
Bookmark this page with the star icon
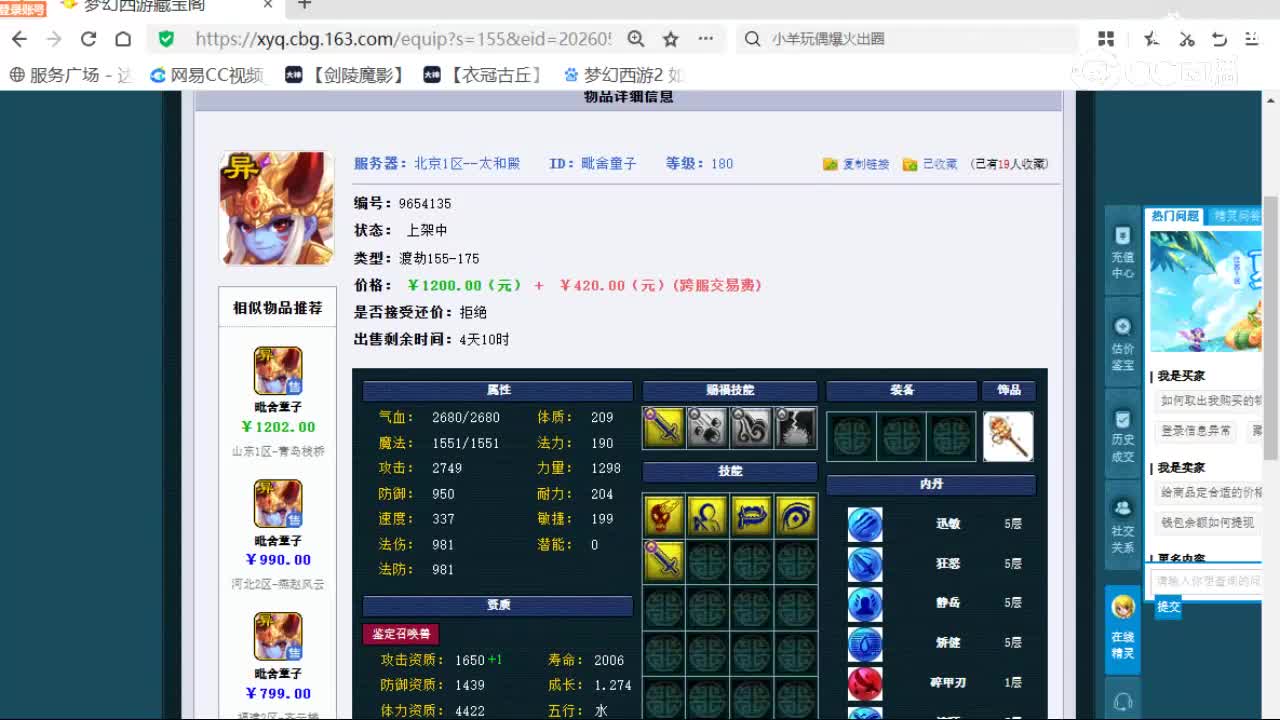(x=671, y=39)
